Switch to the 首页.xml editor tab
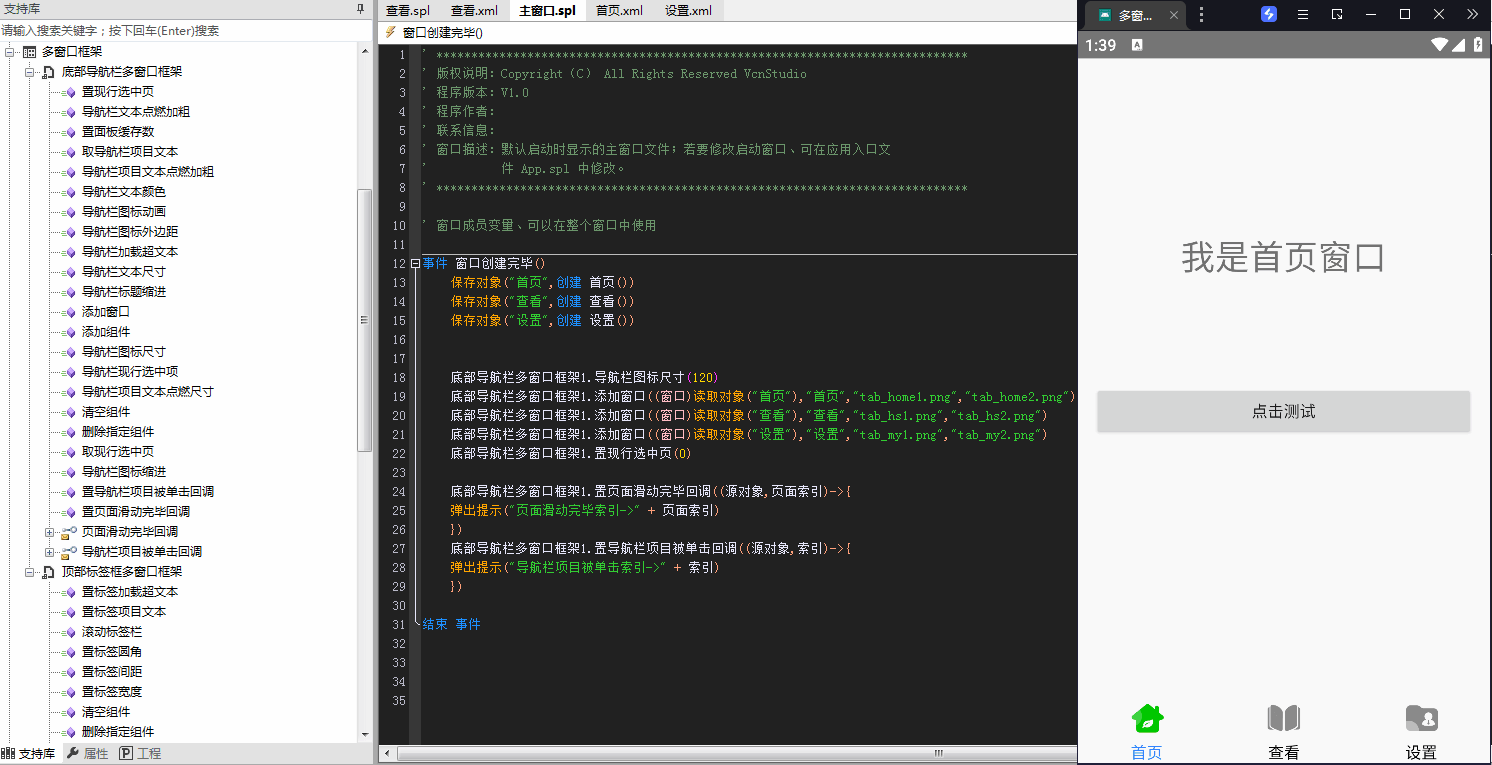The height and width of the screenshot is (765, 1492). (x=619, y=11)
